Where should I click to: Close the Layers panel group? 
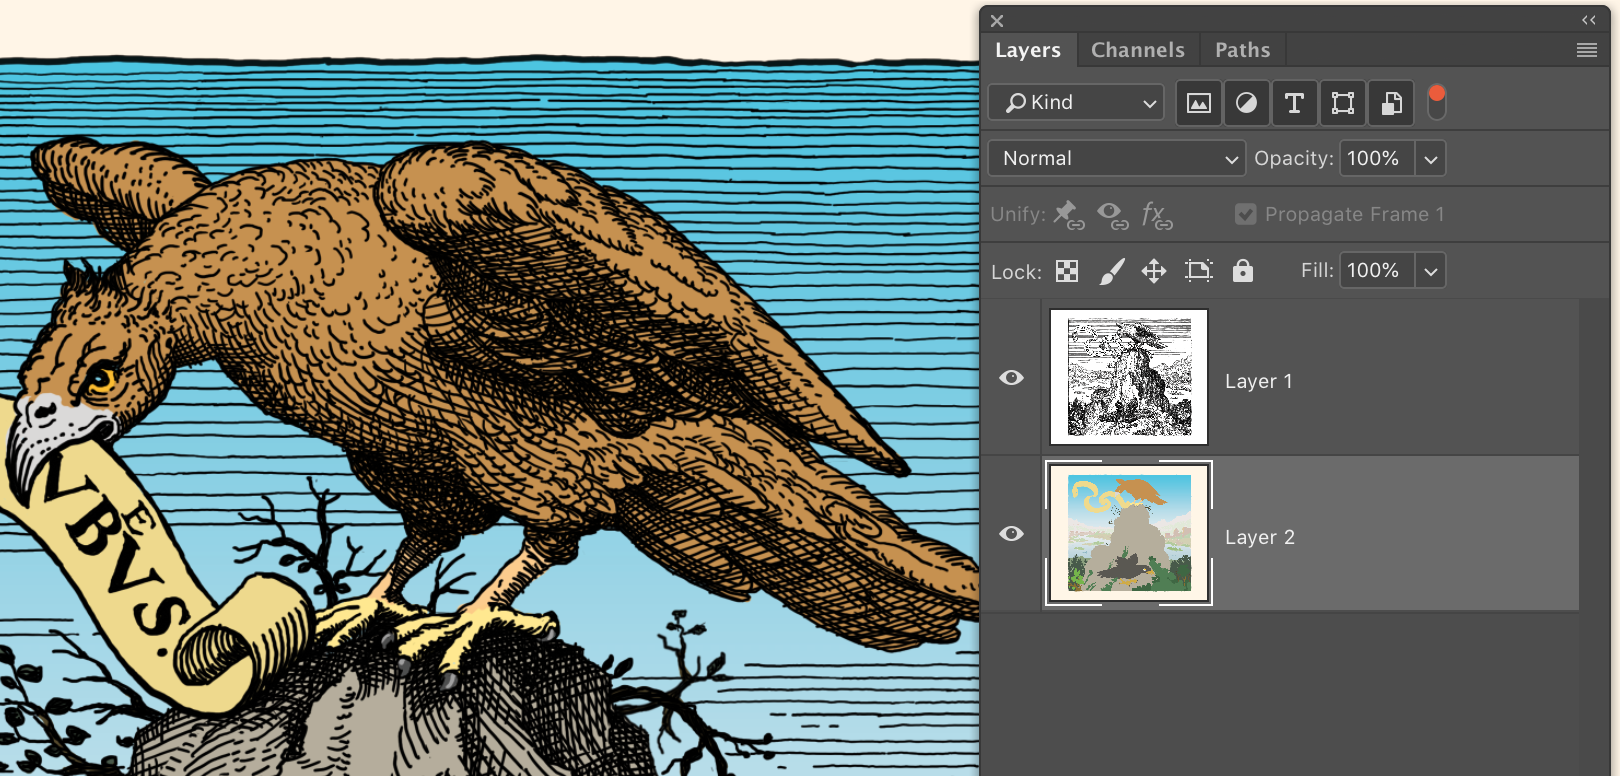(997, 20)
